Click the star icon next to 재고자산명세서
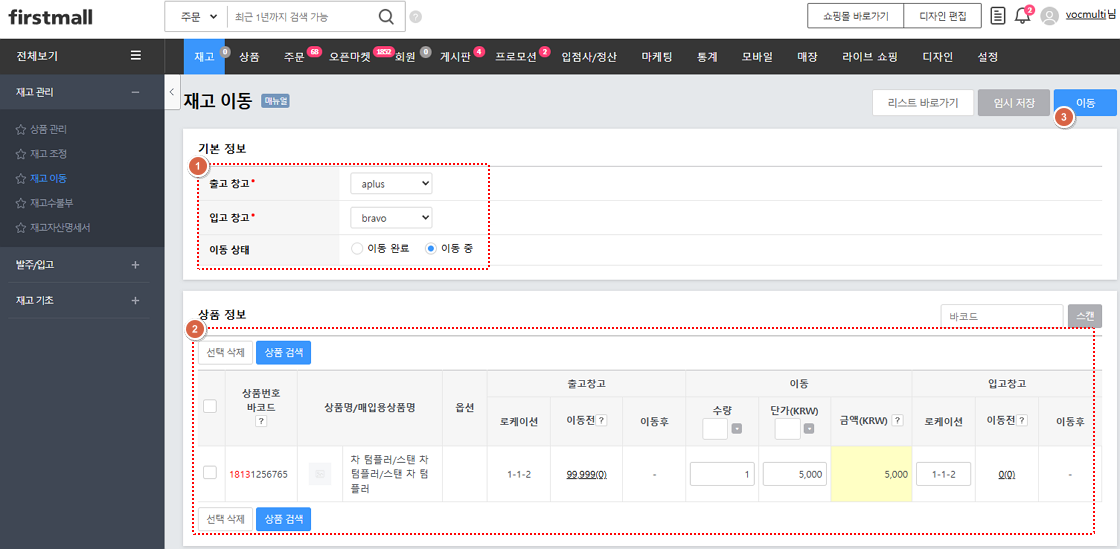 [21, 228]
